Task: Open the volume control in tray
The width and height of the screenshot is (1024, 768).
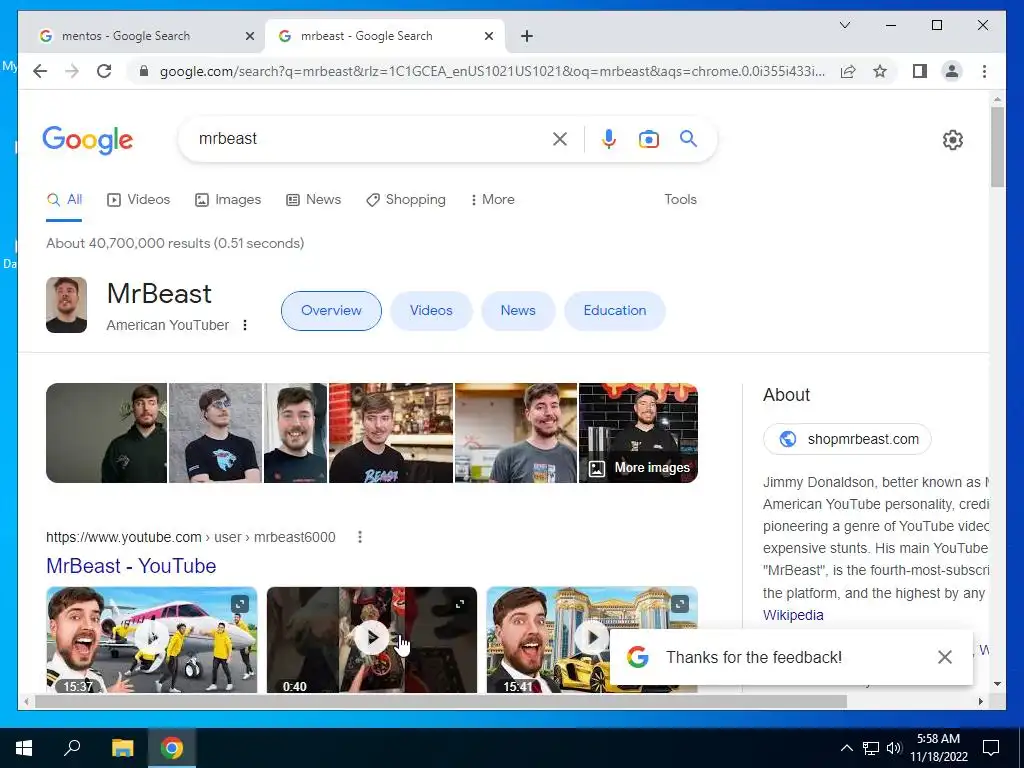Action: tap(895, 748)
